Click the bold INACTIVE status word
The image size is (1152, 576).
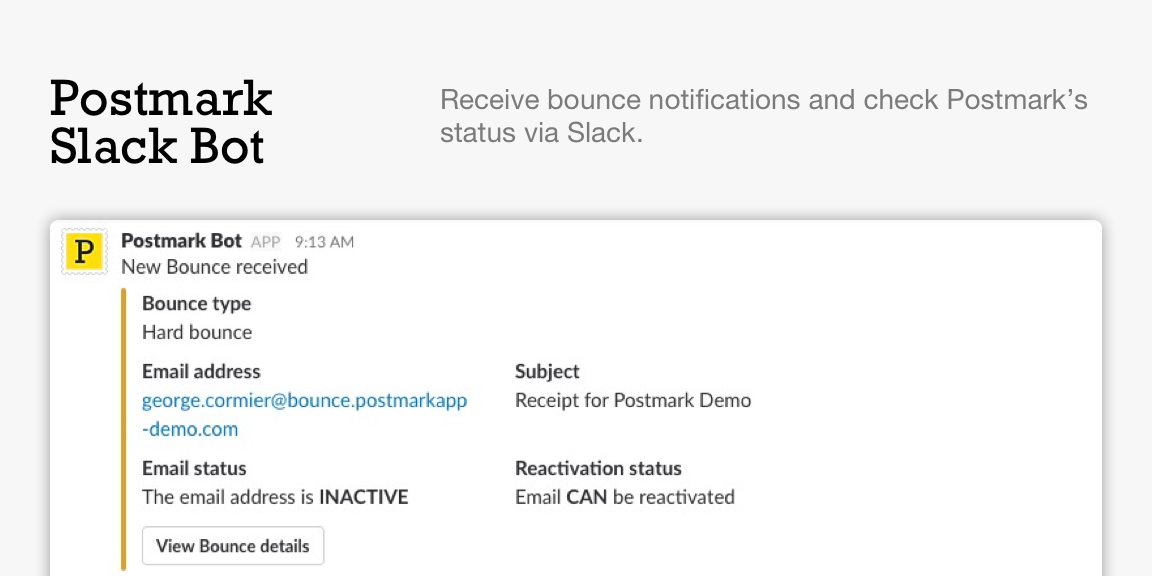tap(363, 497)
